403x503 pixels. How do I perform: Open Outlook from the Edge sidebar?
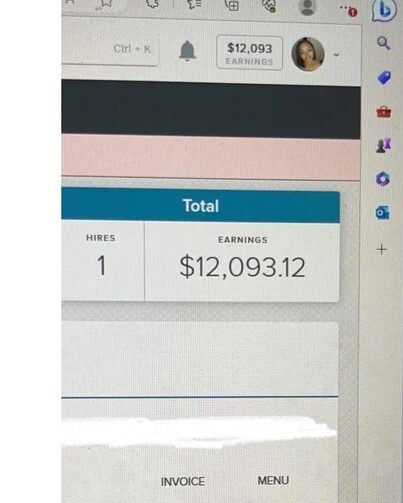[383, 212]
